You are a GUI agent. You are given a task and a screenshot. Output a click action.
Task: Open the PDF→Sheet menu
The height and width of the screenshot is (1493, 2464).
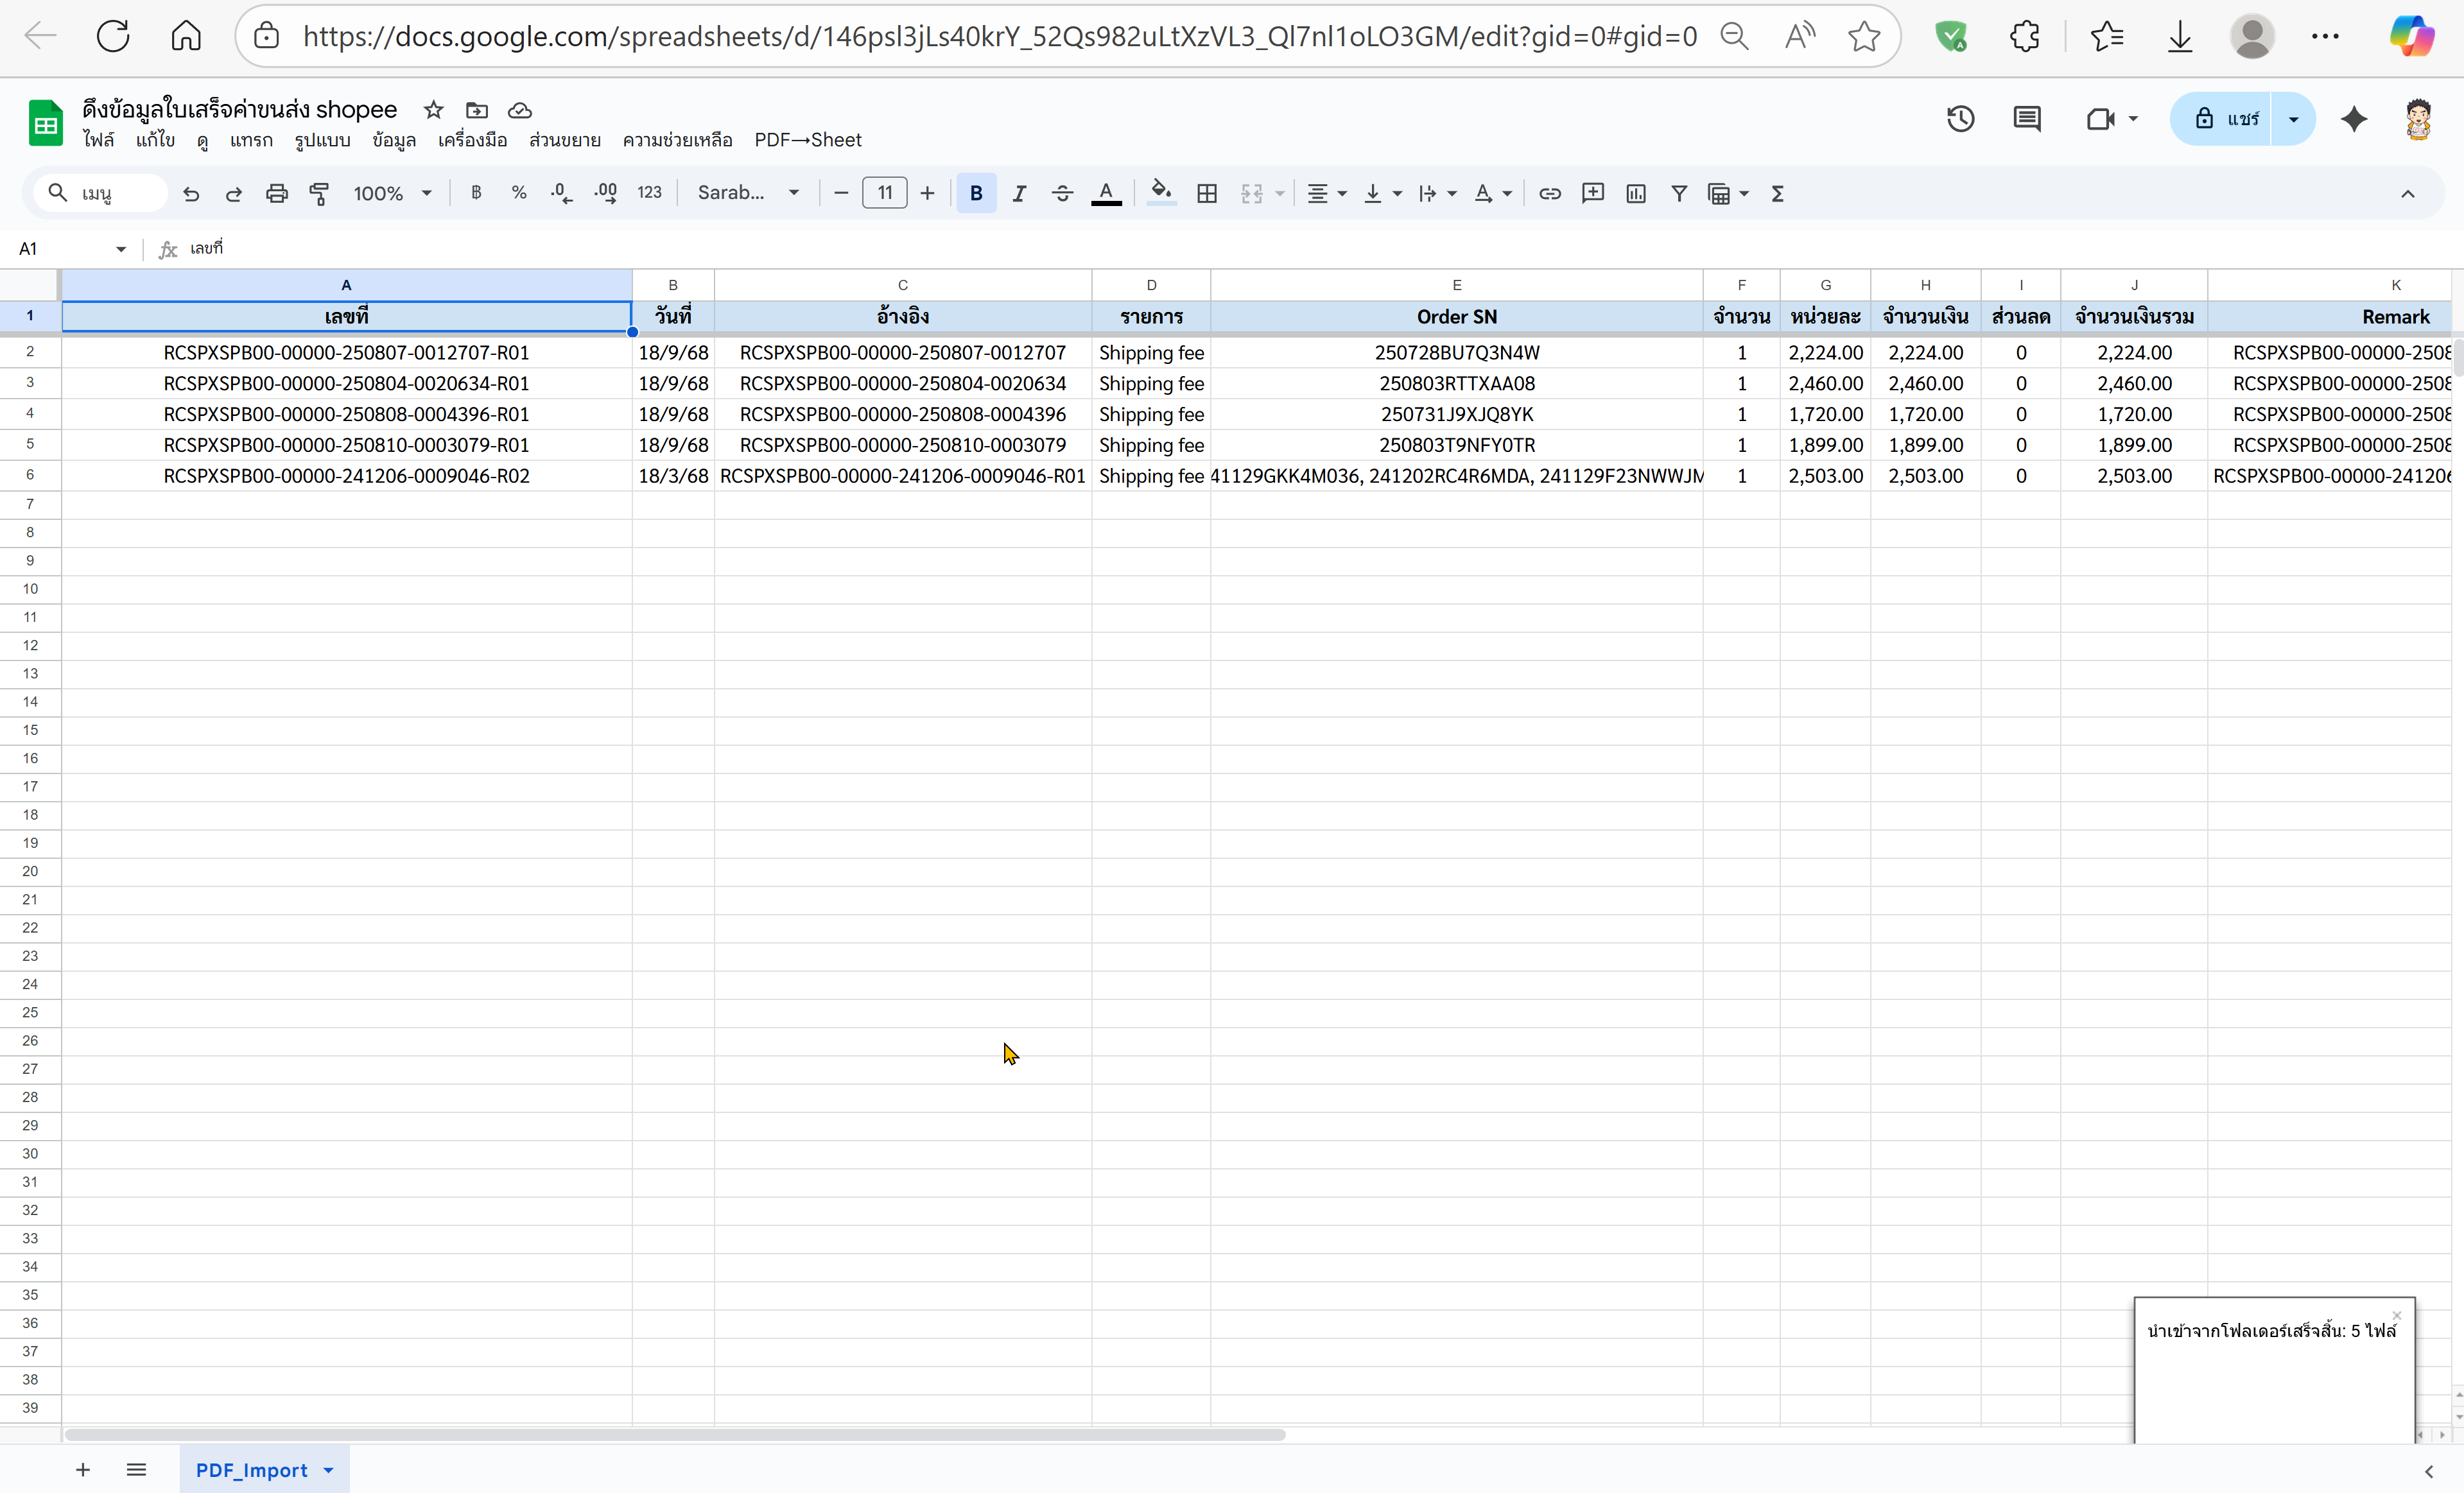[x=807, y=140]
